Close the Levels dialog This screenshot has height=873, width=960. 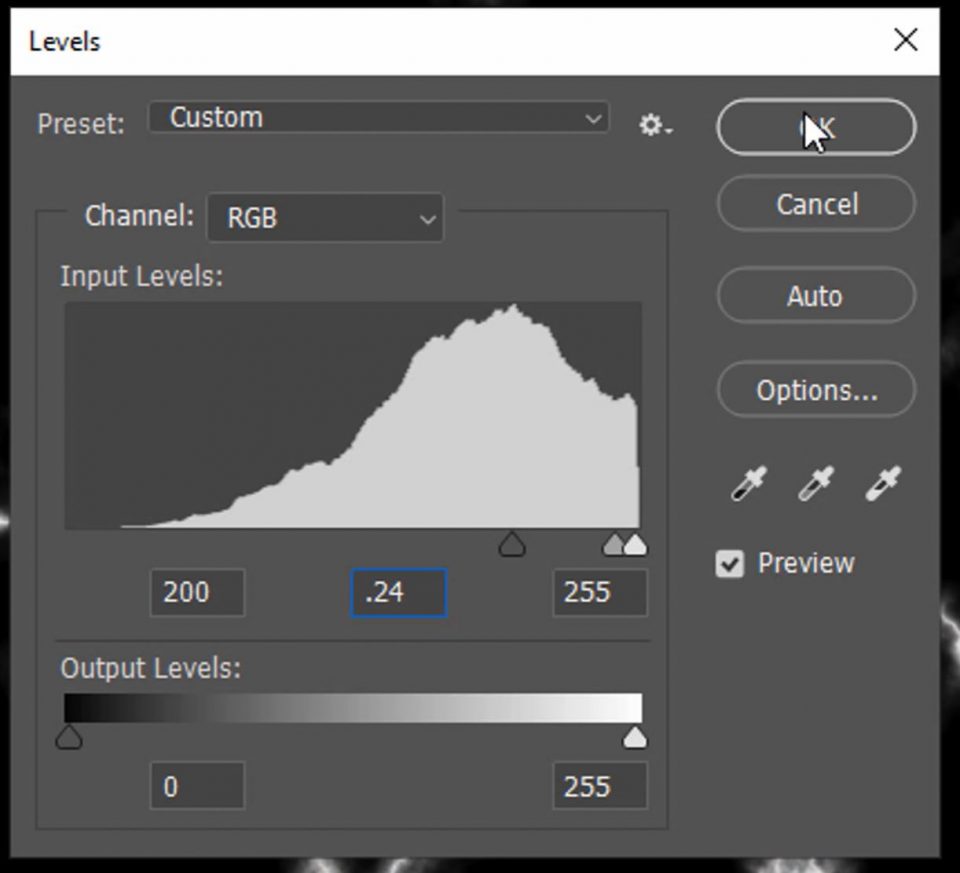905,41
